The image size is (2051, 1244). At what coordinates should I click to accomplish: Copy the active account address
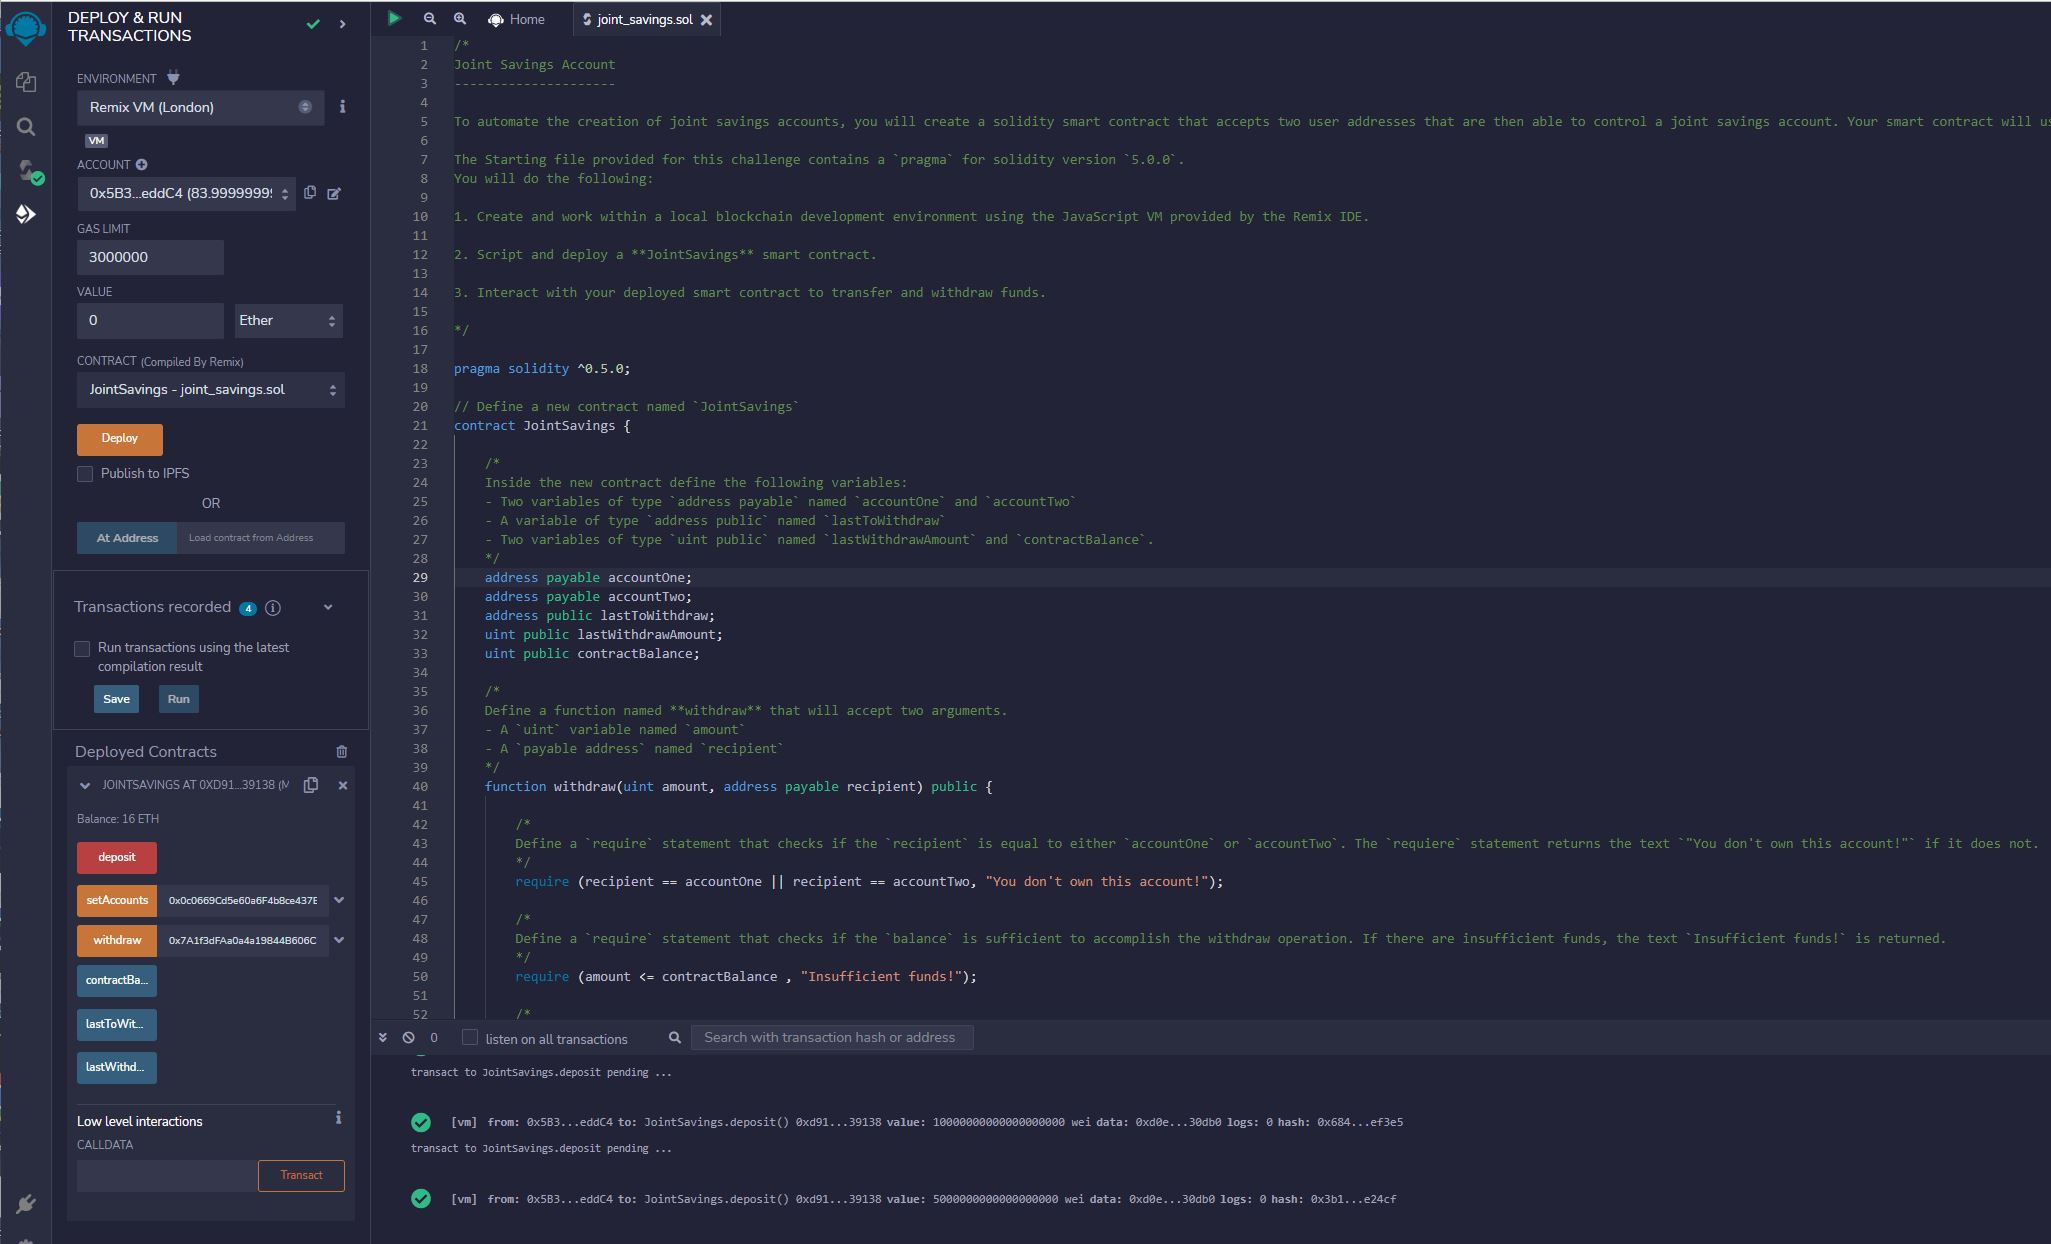[x=310, y=193]
